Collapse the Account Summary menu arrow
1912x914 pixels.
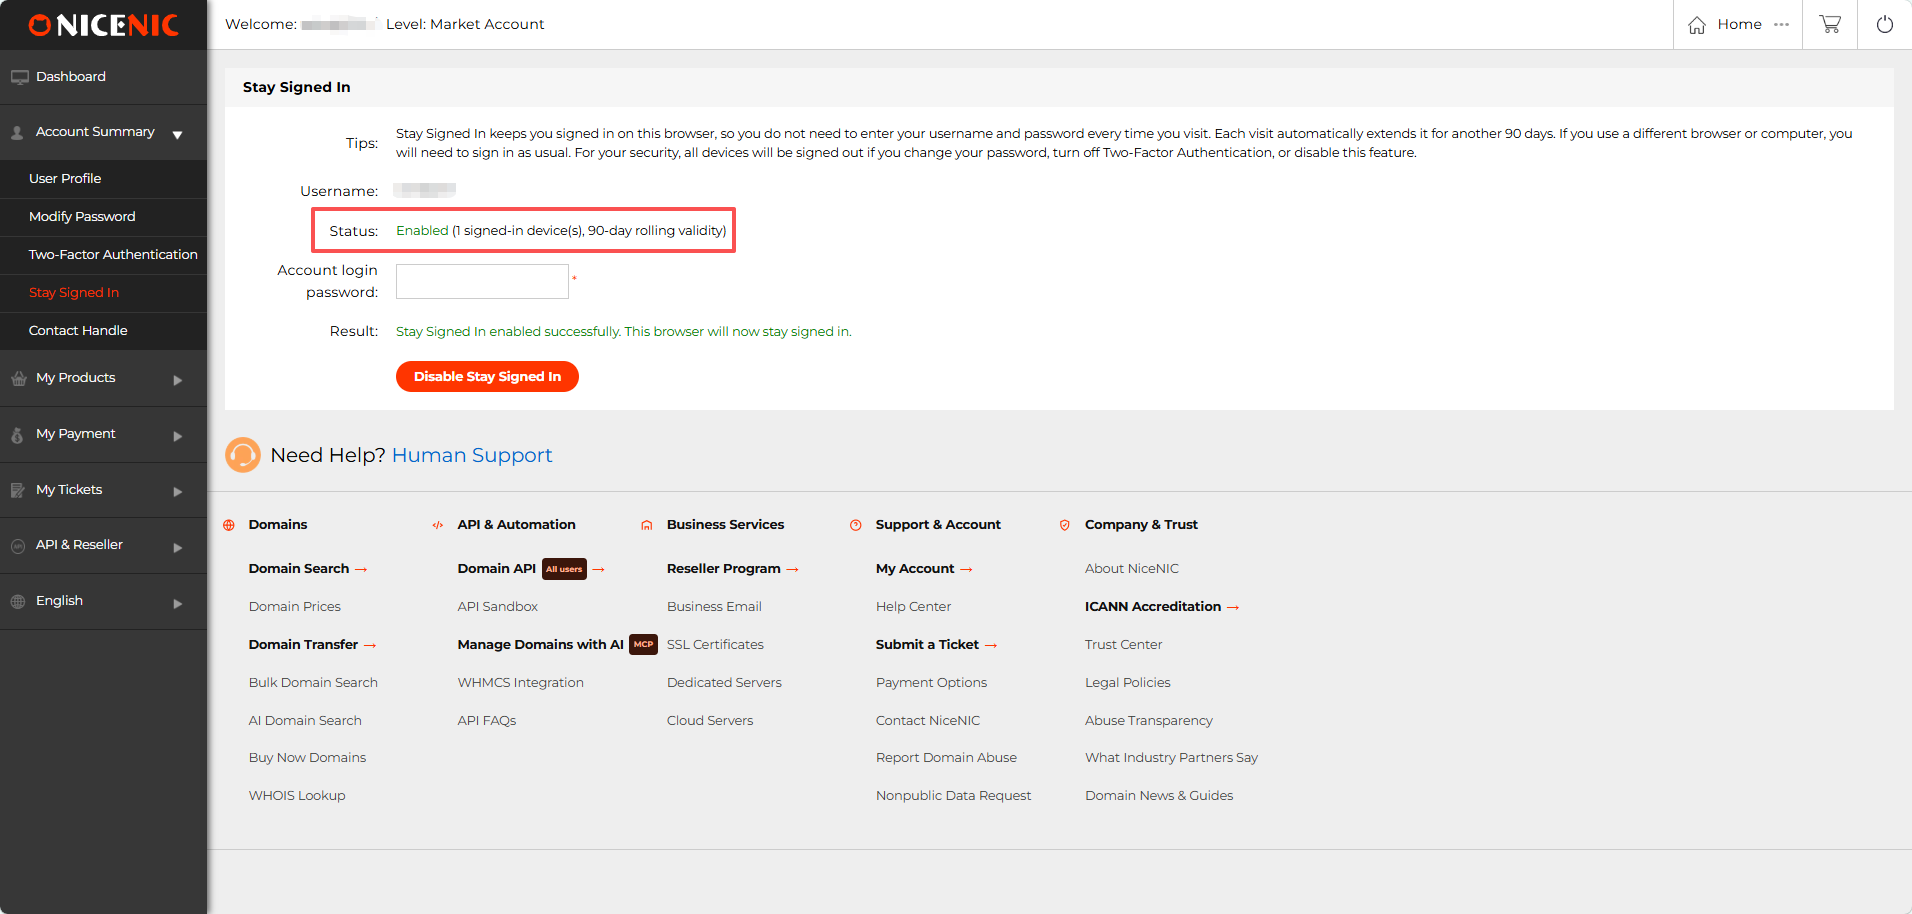click(x=177, y=135)
